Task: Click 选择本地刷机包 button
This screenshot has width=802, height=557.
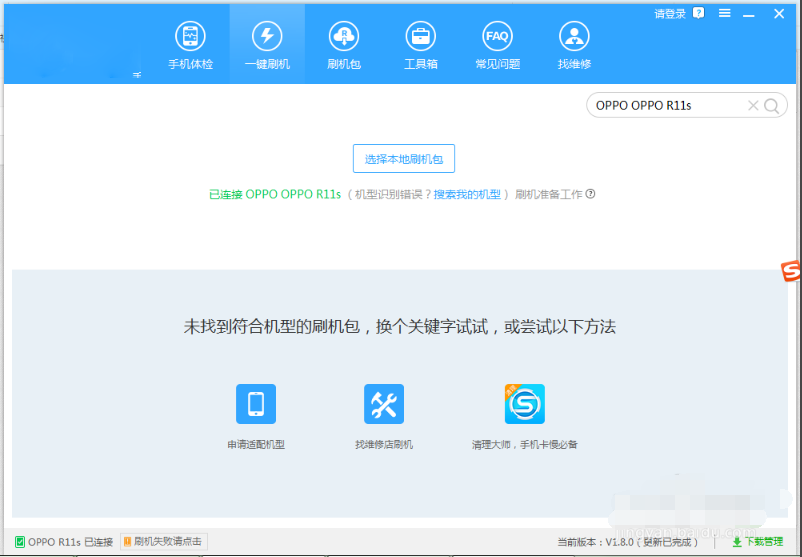Action: (x=404, y=159)
